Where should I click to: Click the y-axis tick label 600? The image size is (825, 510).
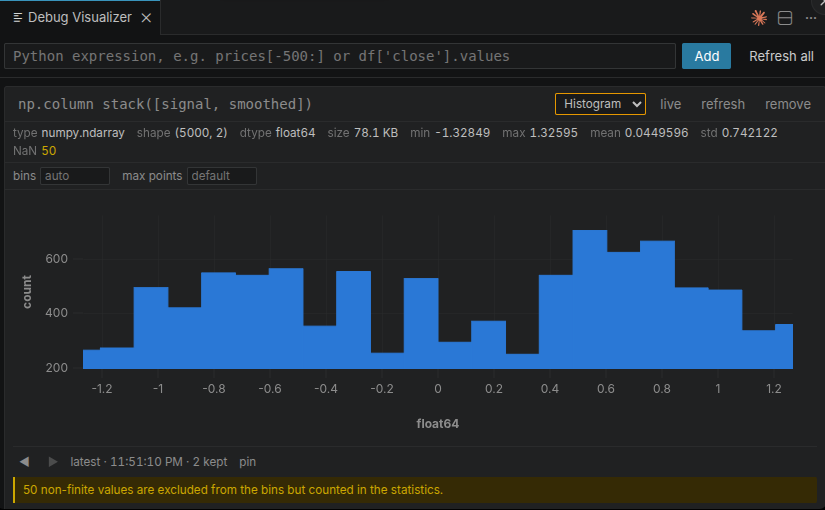pos(56,259)
